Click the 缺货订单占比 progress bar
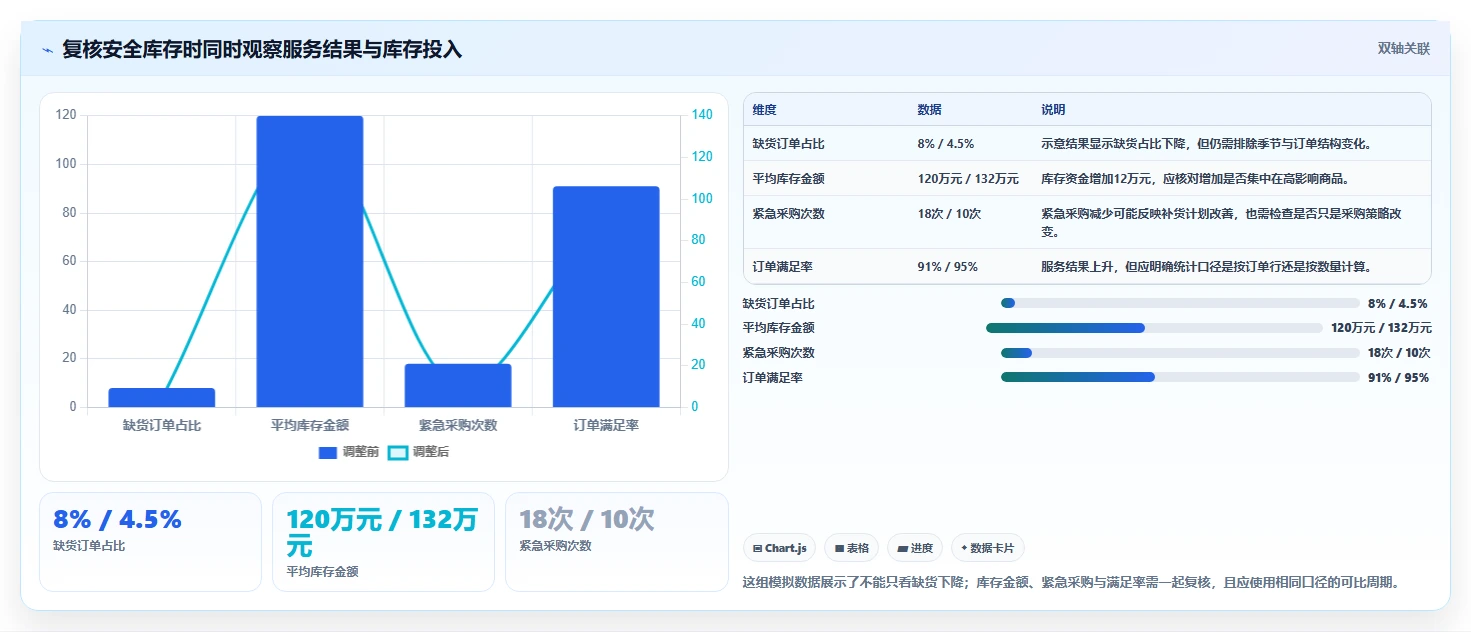 click(1180, 303)
